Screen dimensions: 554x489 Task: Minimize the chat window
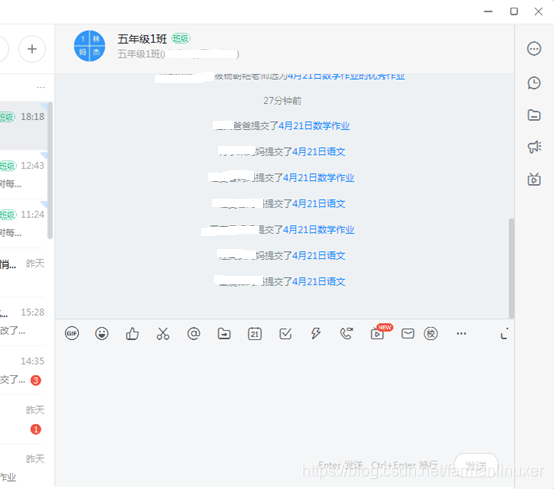[488, 11]
